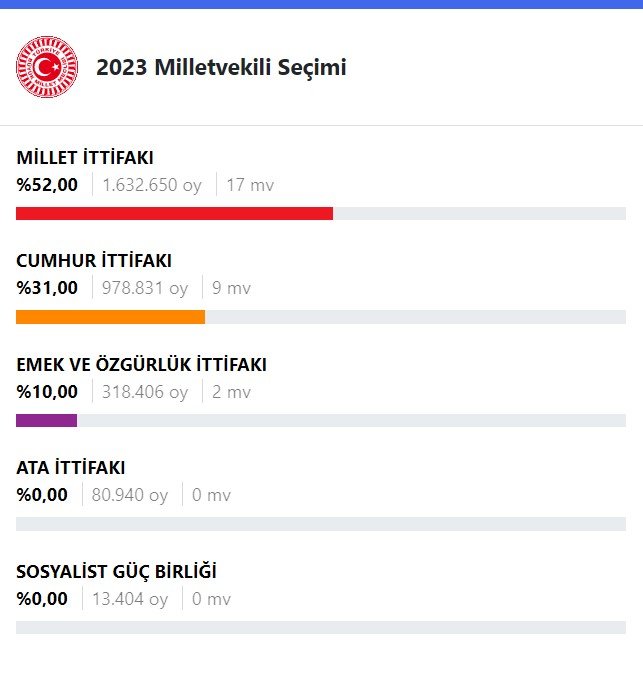The image size is (643, 675).
Task: Click the 1.632.650 oy vote count
Action: click(152, 185)
